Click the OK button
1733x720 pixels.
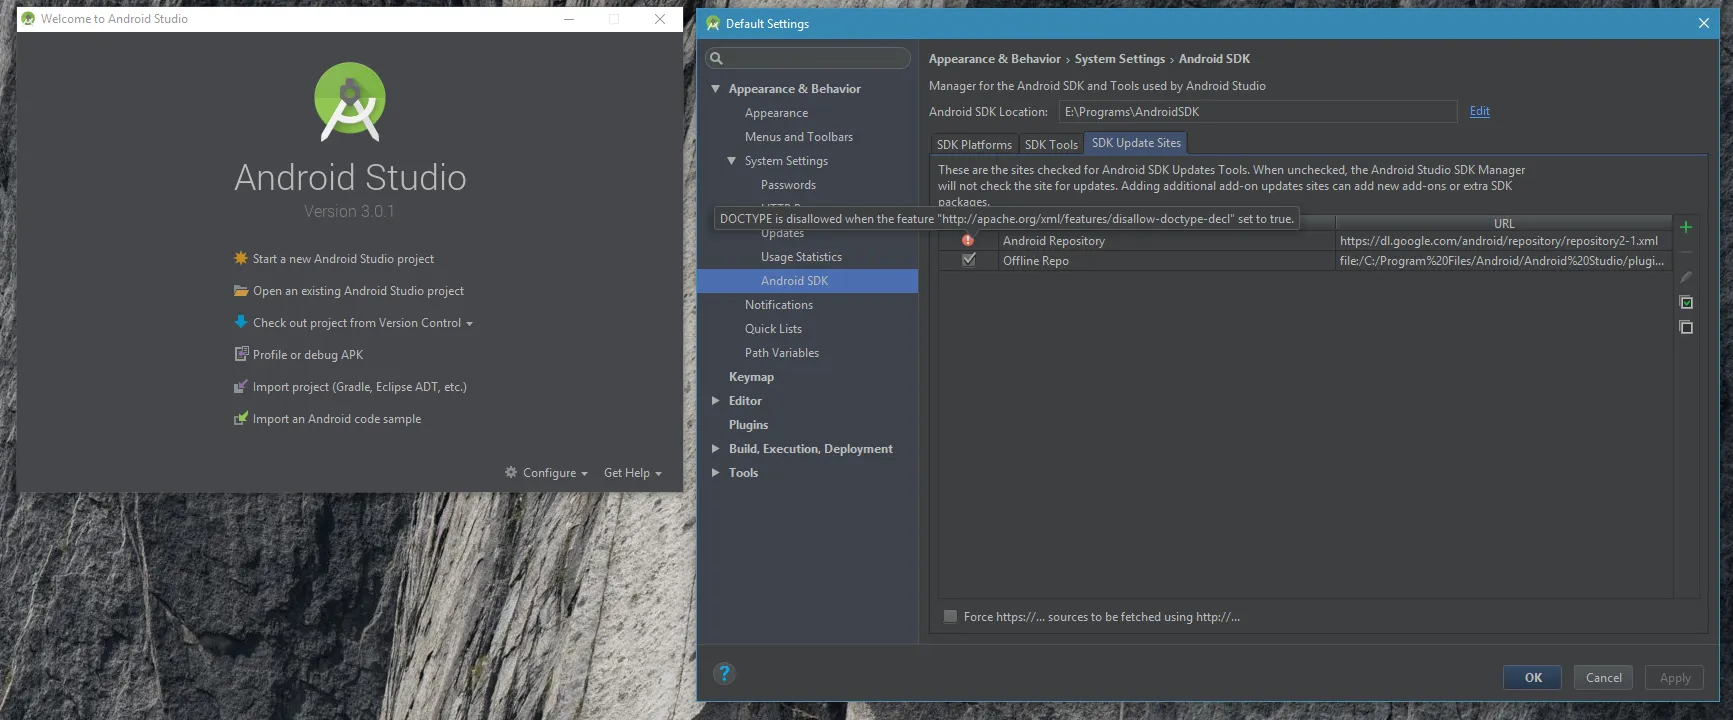(x=1533, y=677)
